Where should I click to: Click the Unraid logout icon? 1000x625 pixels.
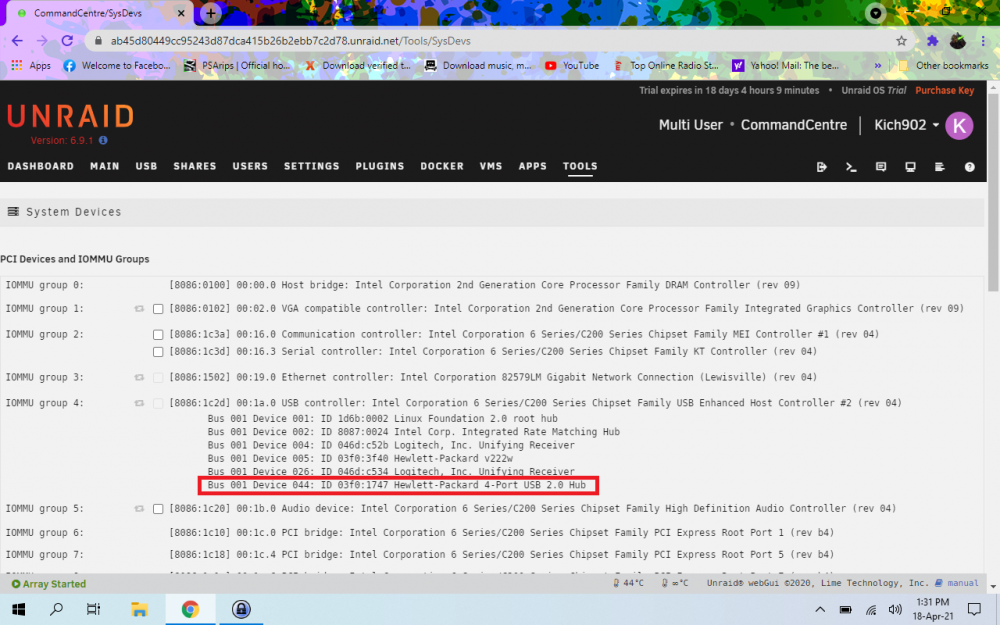[x=821, y=166]
